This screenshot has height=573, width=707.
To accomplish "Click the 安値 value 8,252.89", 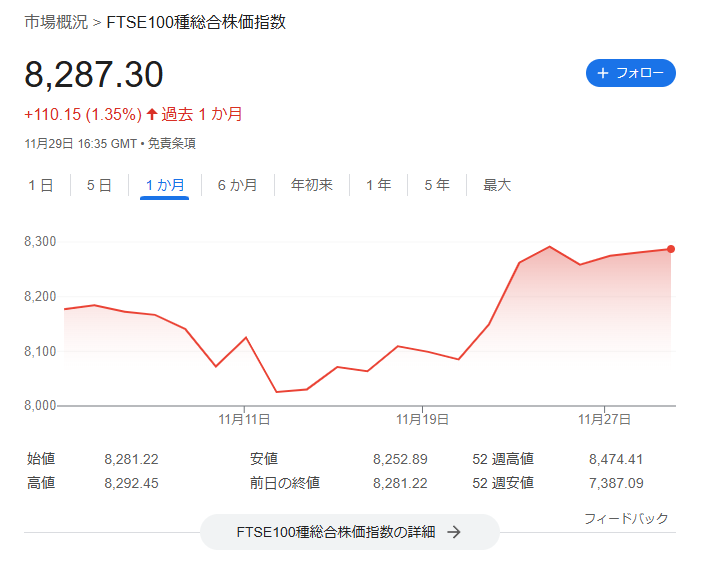I will point(400,459).
